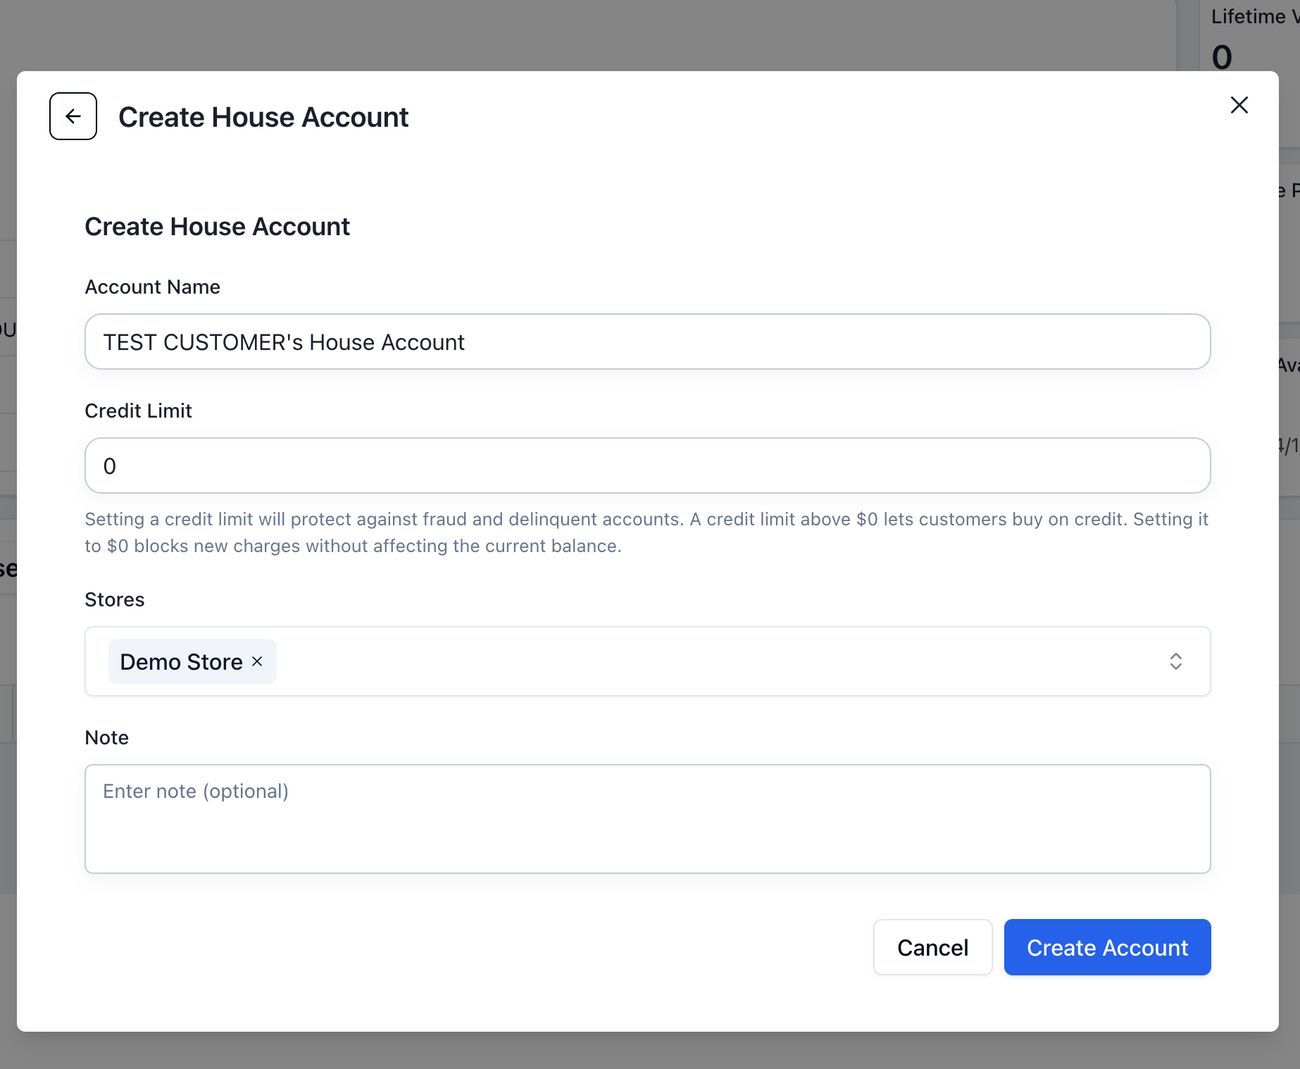Click the Create House Account section heading
This screenshot has width=1300, height=1069.
[217, 227]
